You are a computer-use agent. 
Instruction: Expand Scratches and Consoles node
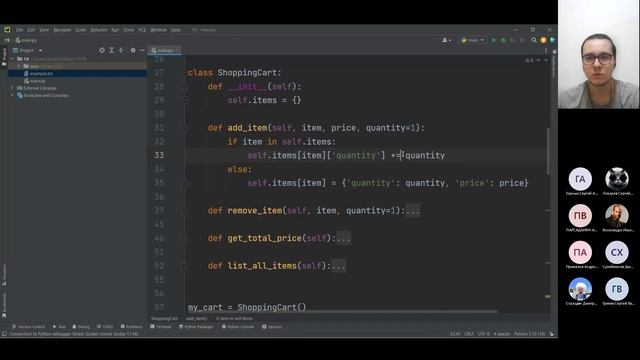[12, 96]
